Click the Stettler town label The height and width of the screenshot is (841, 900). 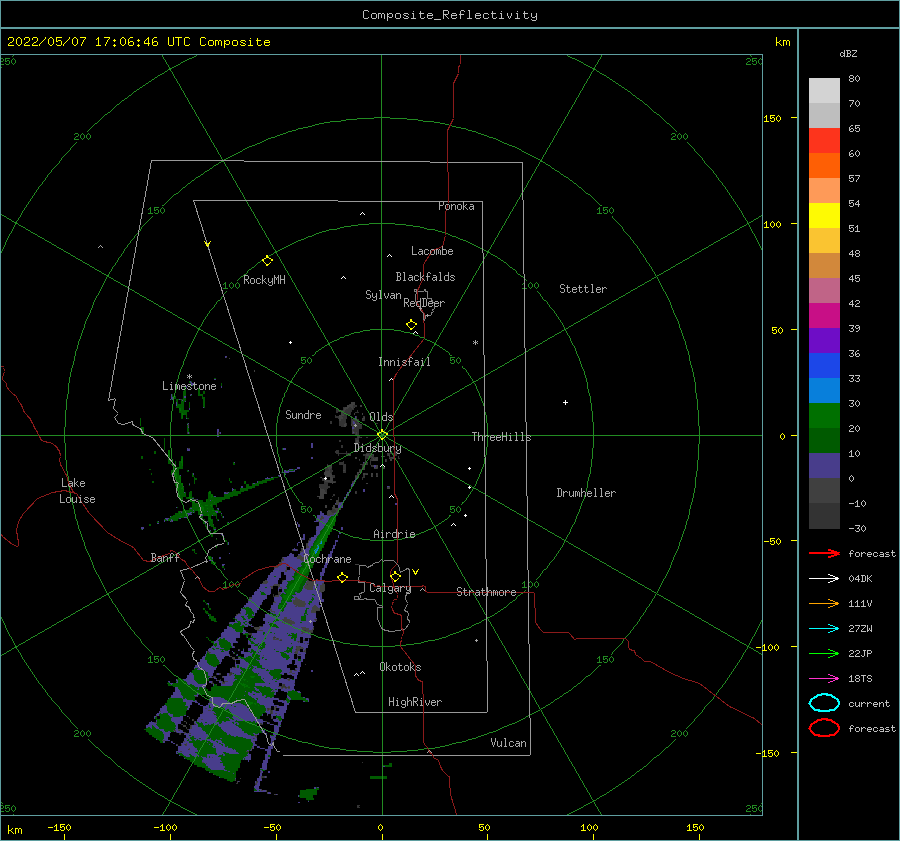coord(583,289)
